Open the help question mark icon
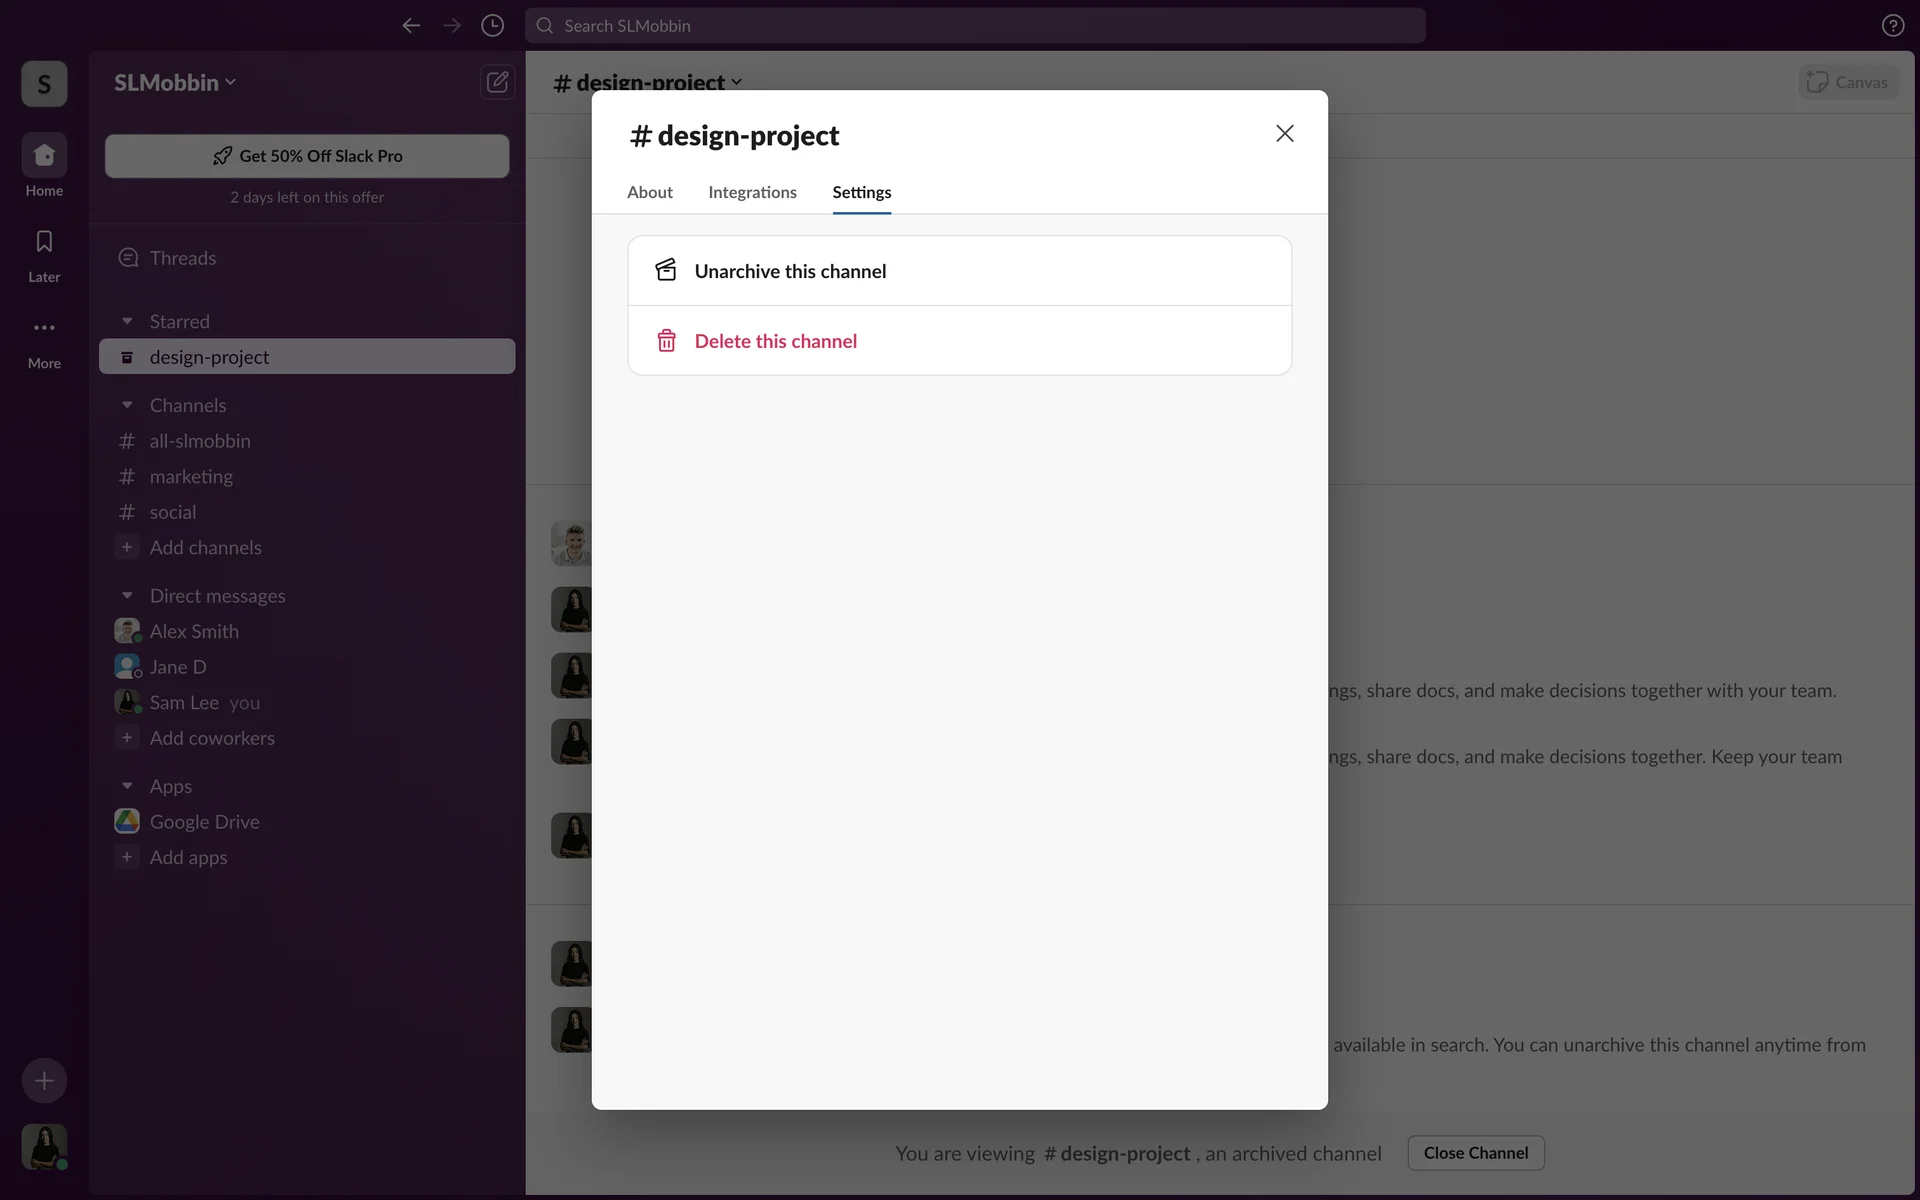The height and width of the screenshot is (1200, 1920). (x=1892, y=26)
